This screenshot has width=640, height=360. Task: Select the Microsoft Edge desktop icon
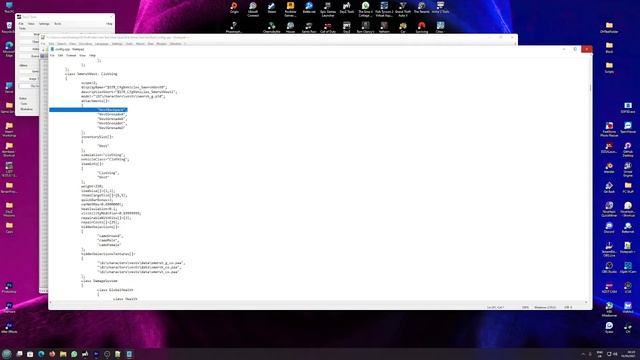tap(9, 49)
